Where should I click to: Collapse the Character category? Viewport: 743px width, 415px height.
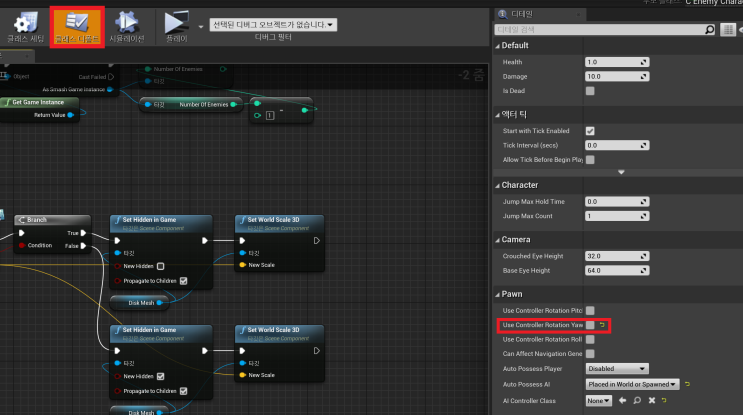click(498, 185)
